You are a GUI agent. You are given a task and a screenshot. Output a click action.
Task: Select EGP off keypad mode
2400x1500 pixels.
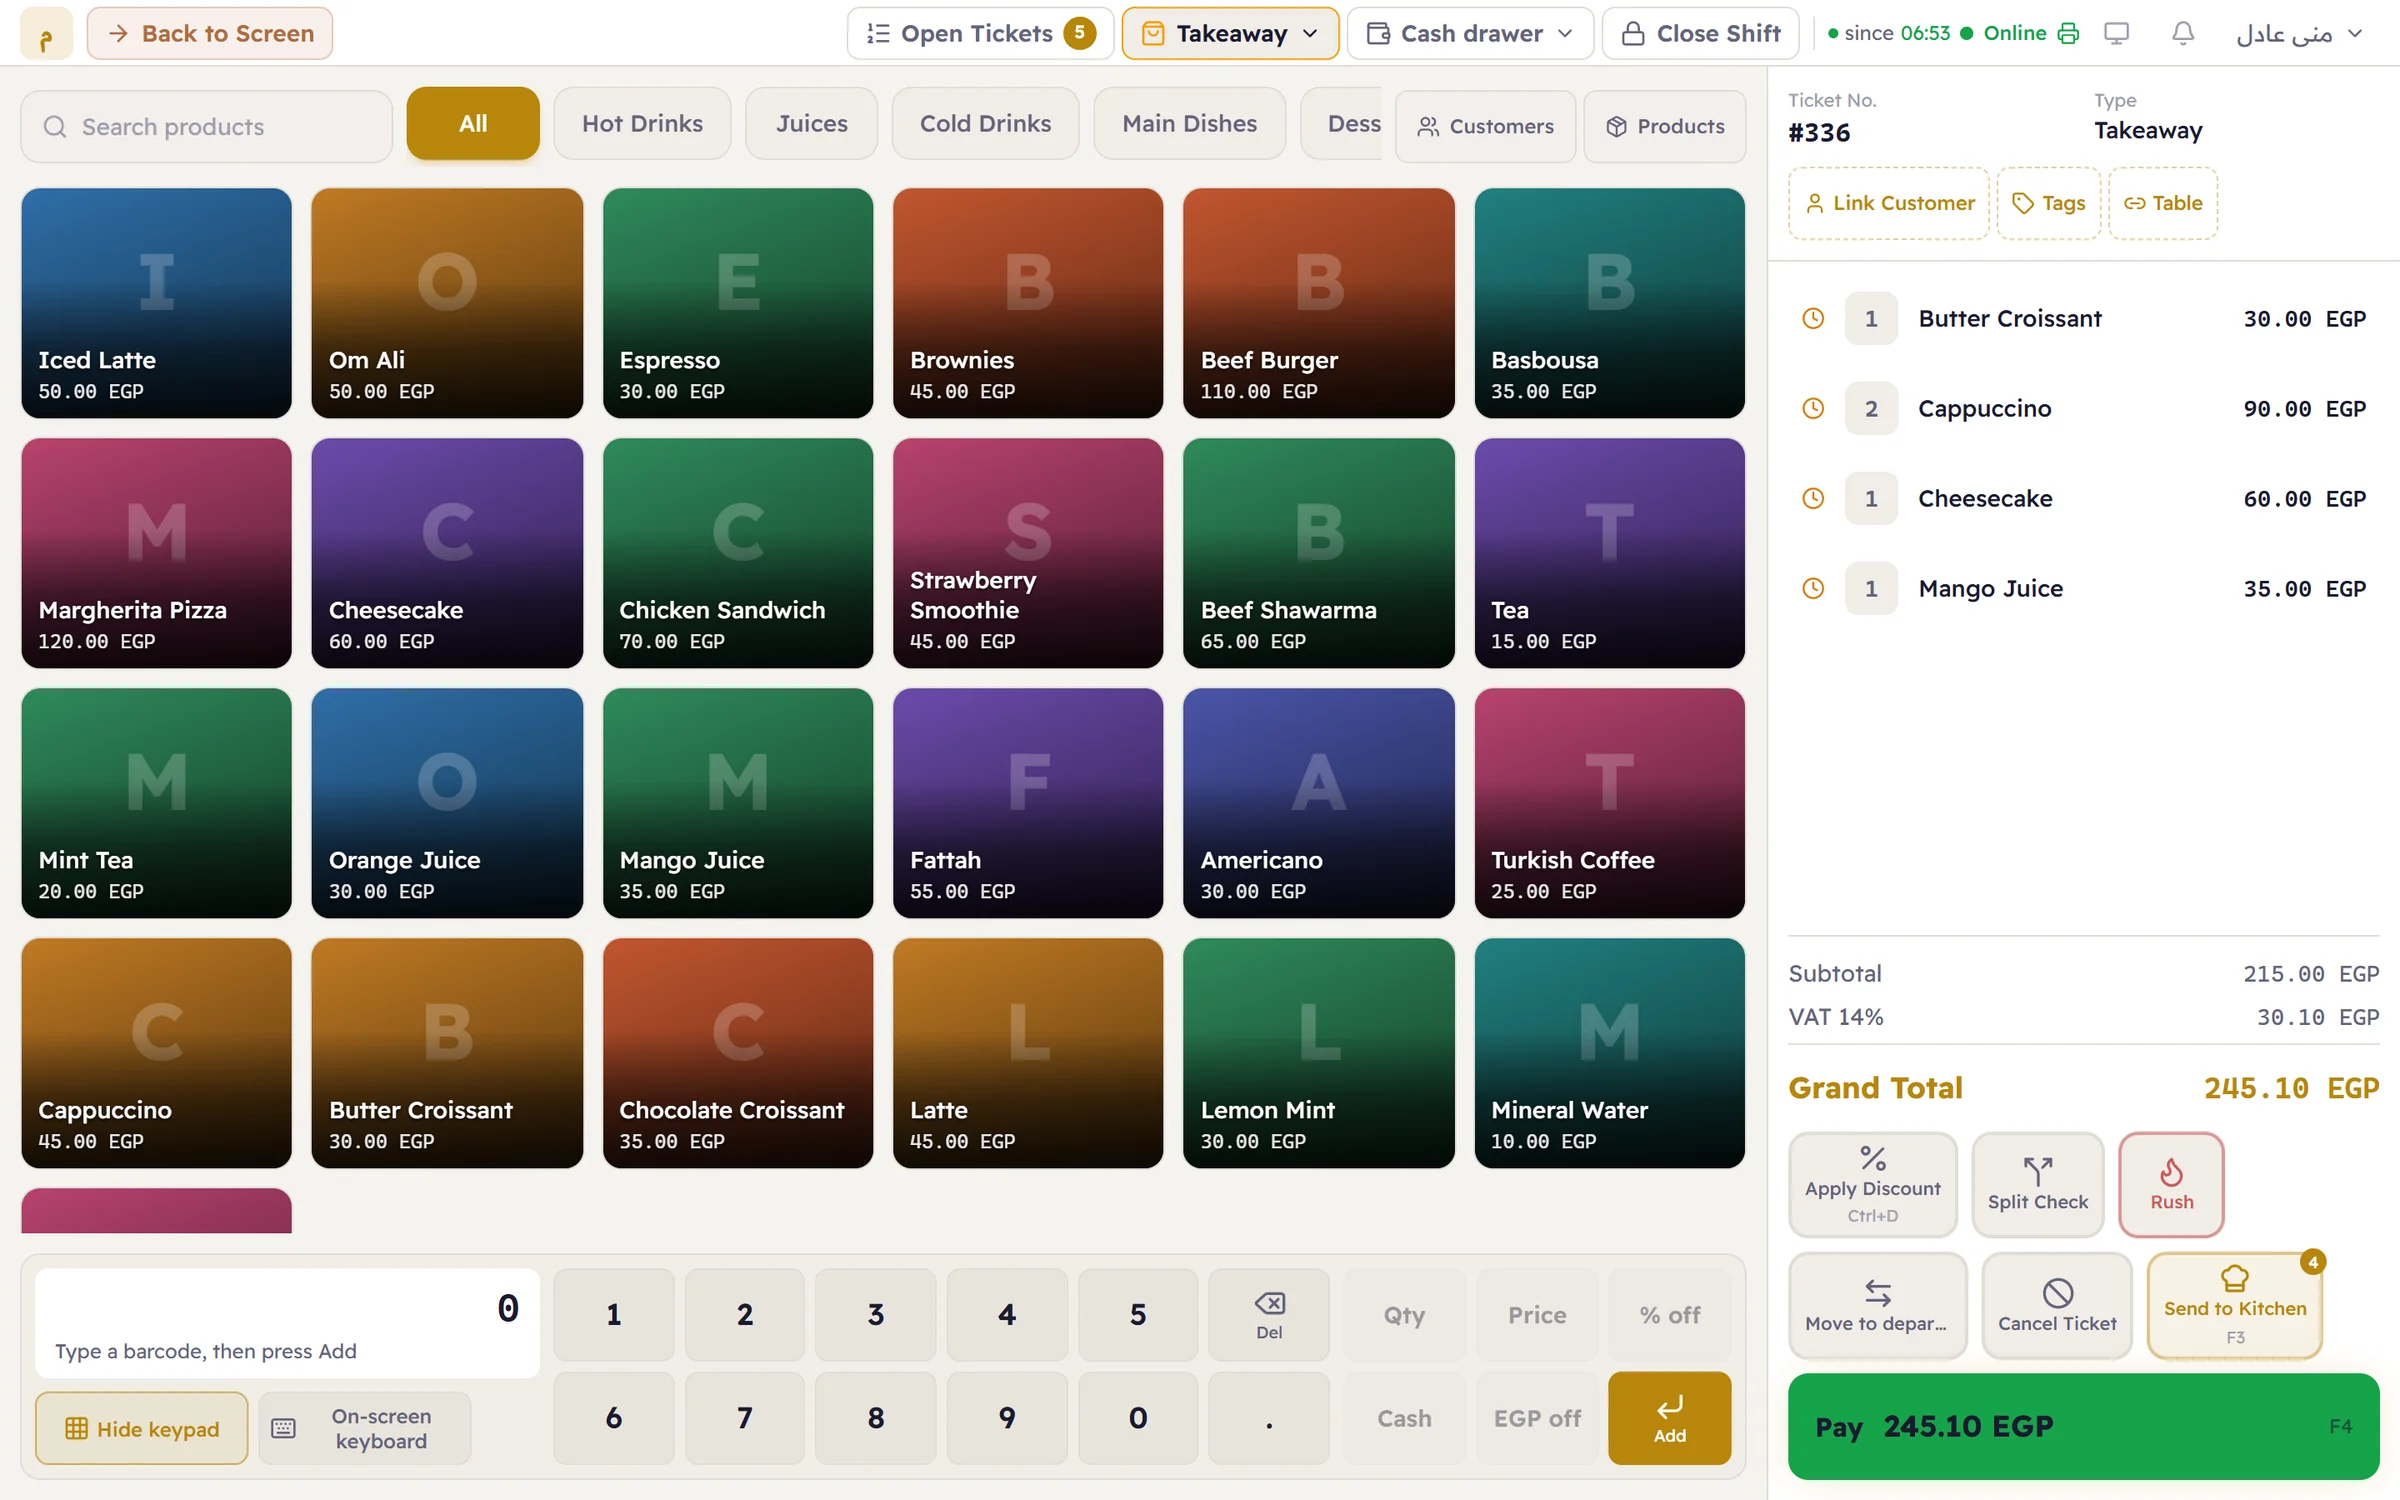pos(1537,1418)
